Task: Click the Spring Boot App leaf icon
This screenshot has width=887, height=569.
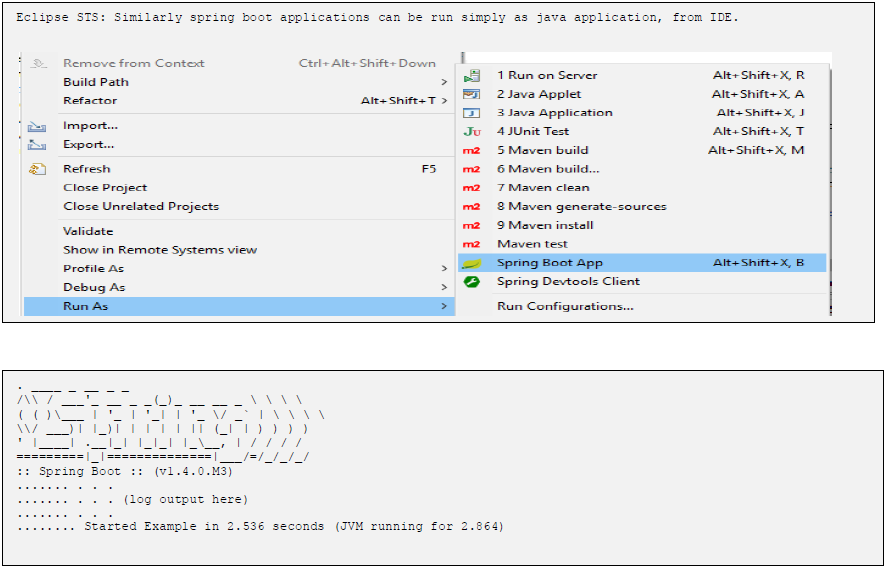Action: (x=472, y=263)
